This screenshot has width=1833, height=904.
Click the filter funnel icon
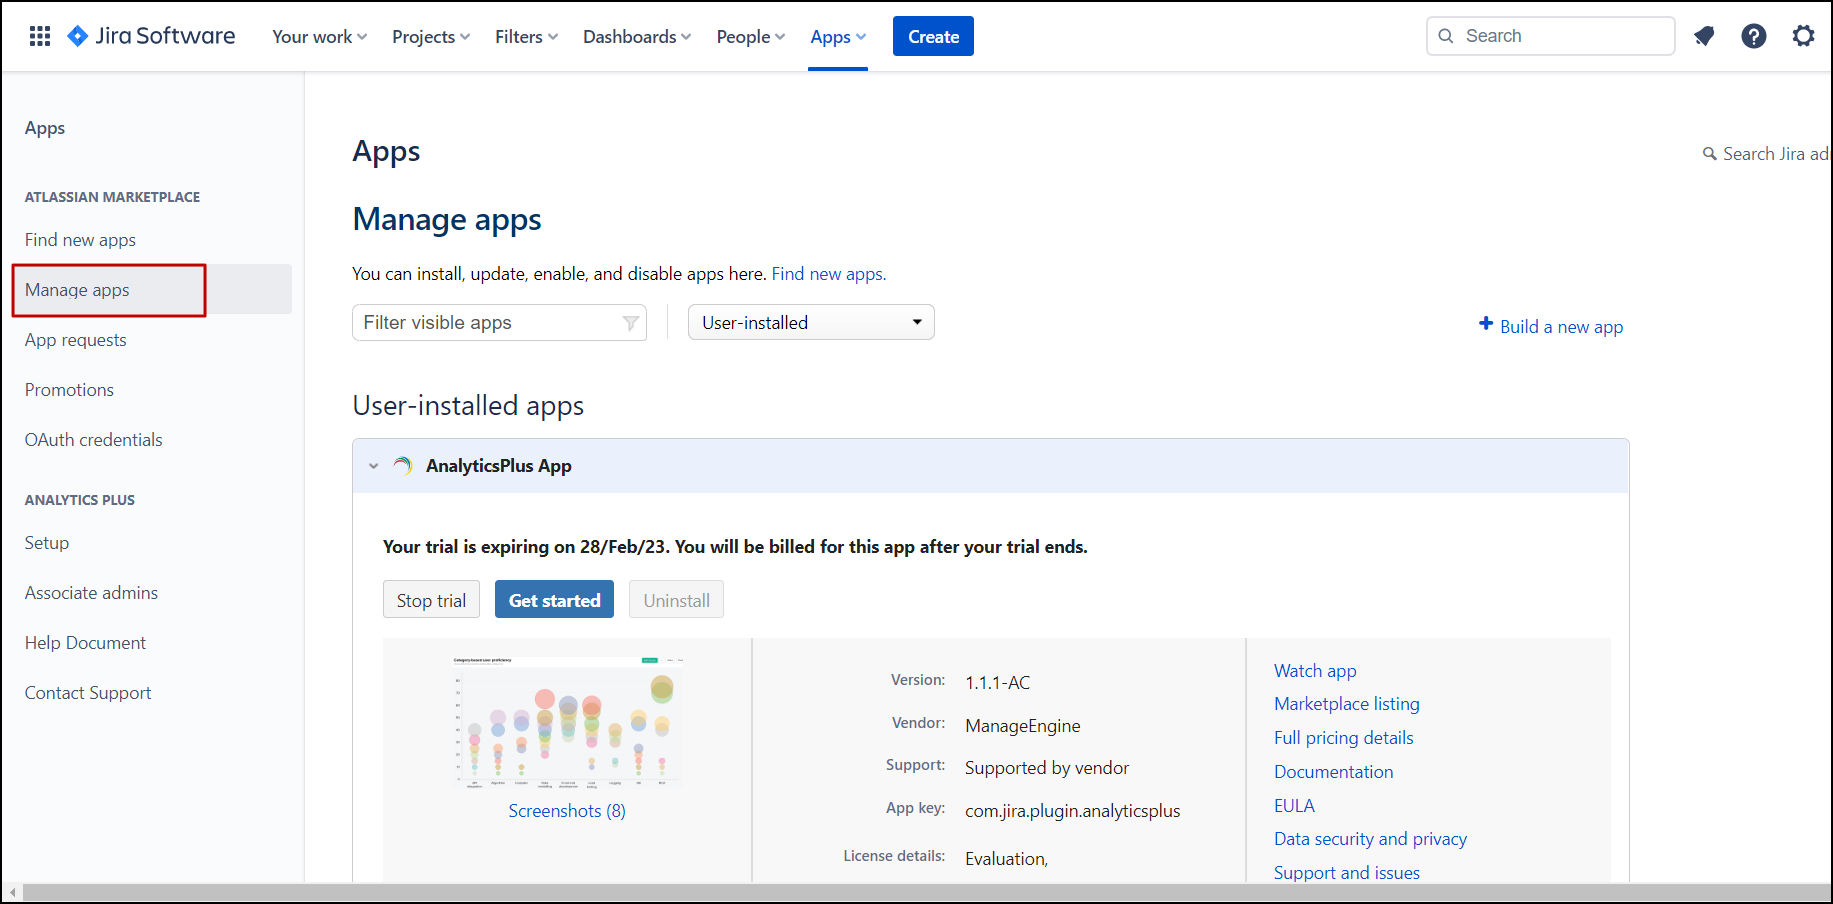(630, 323)
